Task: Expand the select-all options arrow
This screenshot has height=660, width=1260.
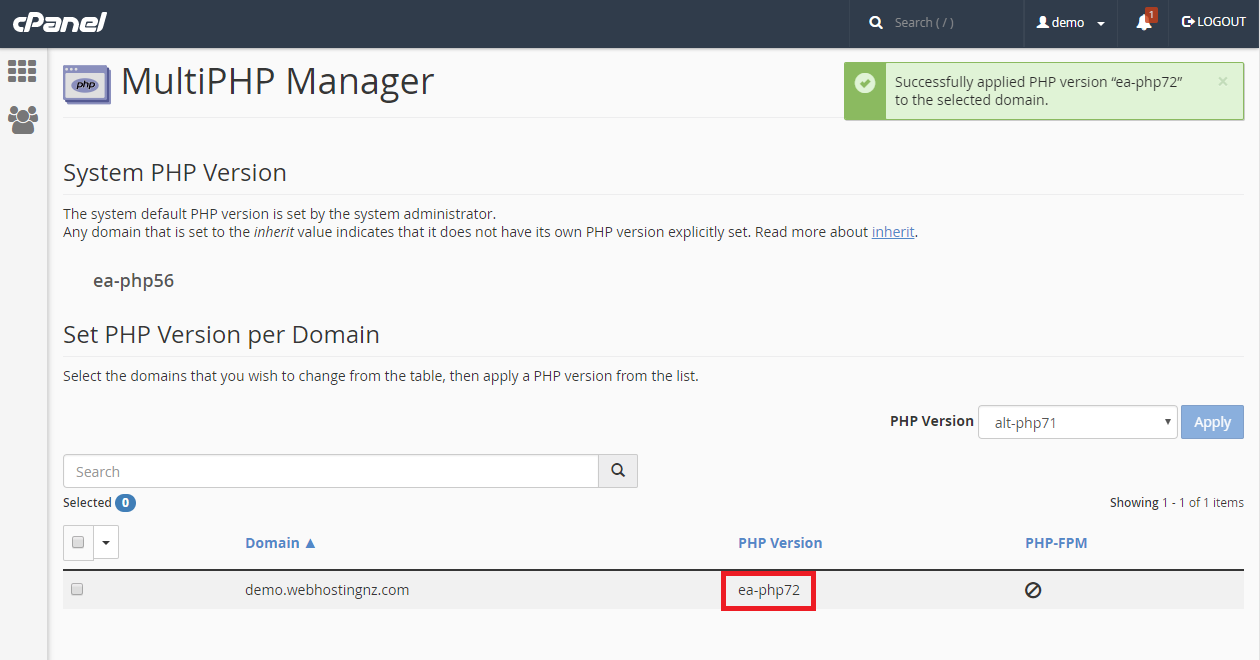Action: tap(106, 543)
